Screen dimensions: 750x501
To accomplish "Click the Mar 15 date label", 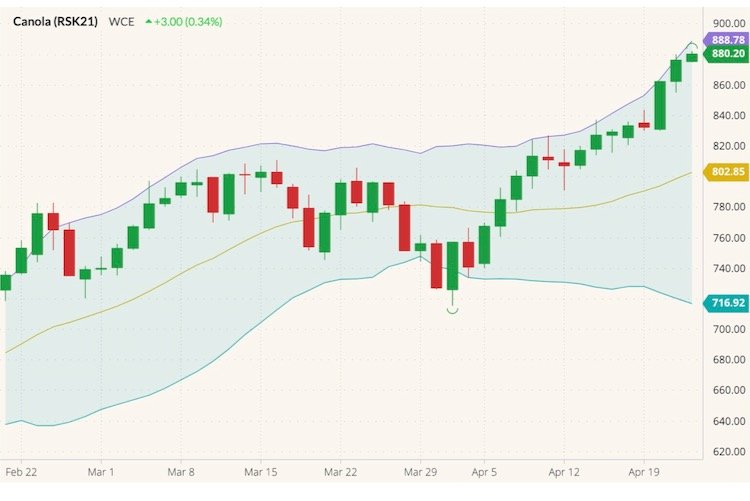I will pos(260,470).
